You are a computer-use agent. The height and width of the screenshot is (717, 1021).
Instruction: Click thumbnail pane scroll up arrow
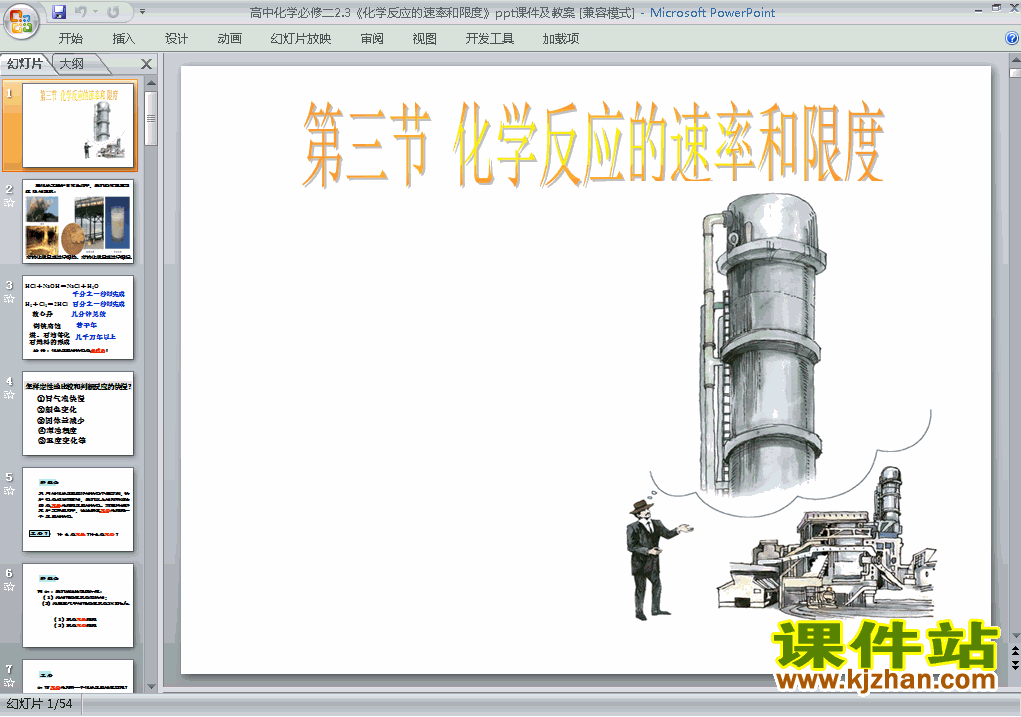pos(151,83)
